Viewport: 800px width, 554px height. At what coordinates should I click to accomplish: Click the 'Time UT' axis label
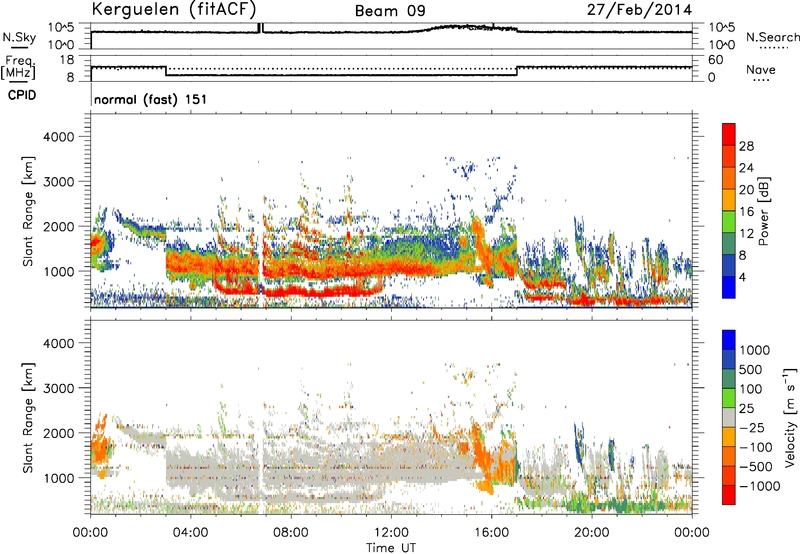391,548
